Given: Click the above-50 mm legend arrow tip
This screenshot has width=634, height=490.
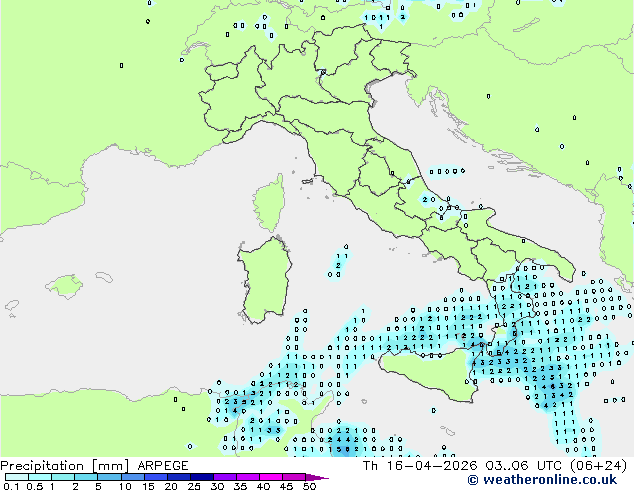Looking at the screenshot, I should pos(317,477).
